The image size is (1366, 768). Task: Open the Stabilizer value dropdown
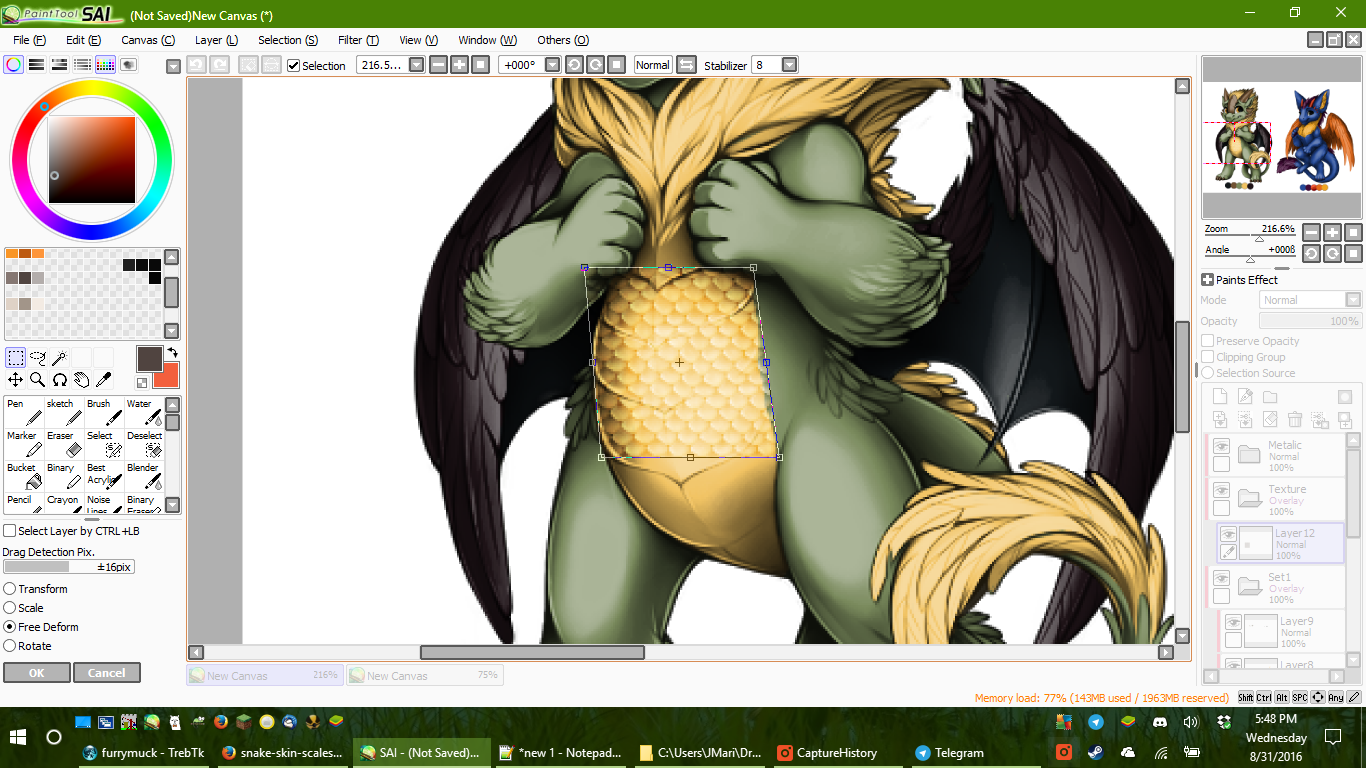click(789, 65)
